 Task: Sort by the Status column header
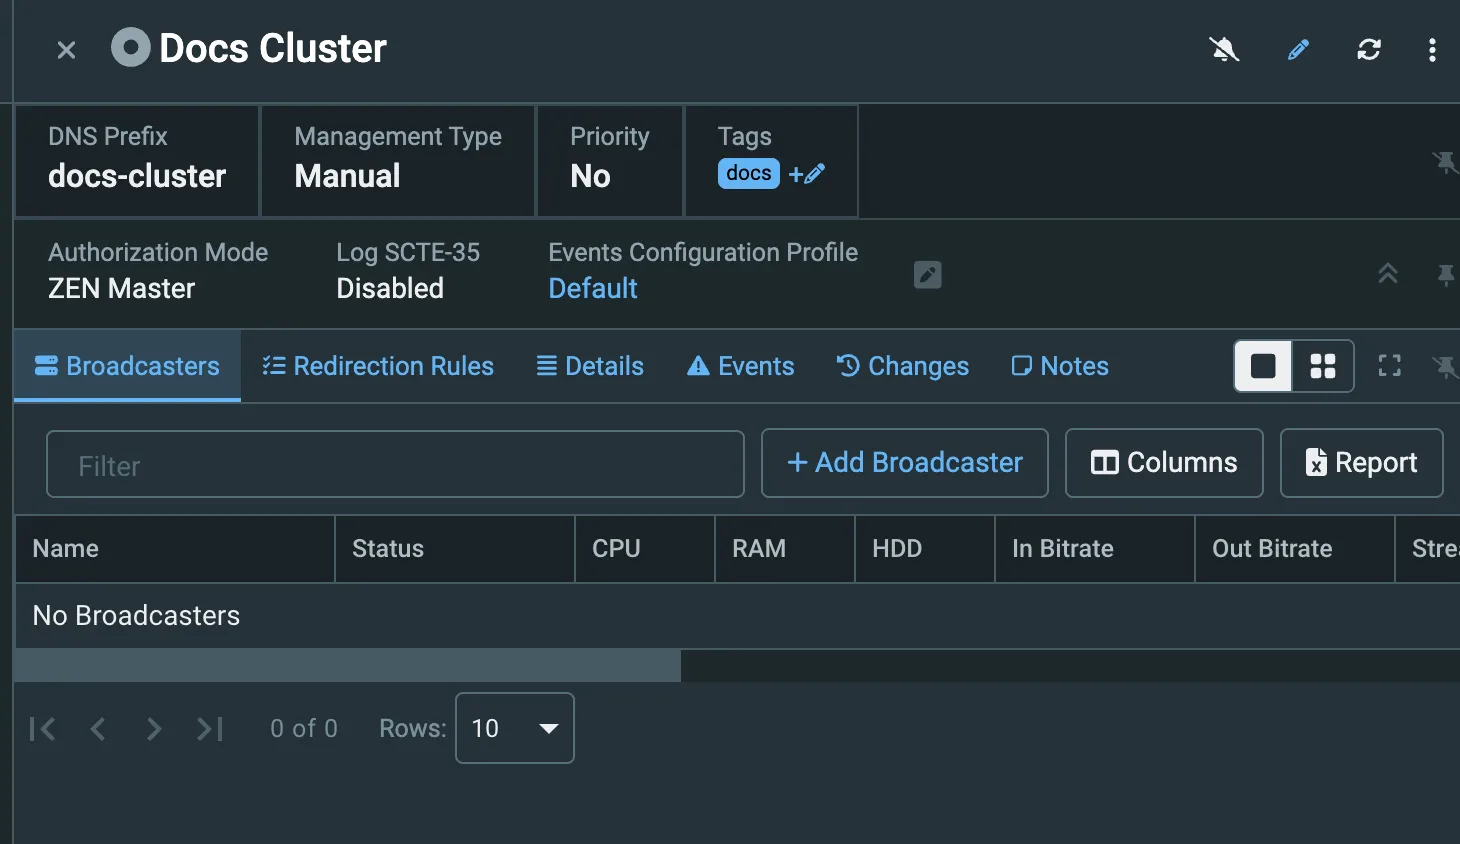[x=455, y=549]
